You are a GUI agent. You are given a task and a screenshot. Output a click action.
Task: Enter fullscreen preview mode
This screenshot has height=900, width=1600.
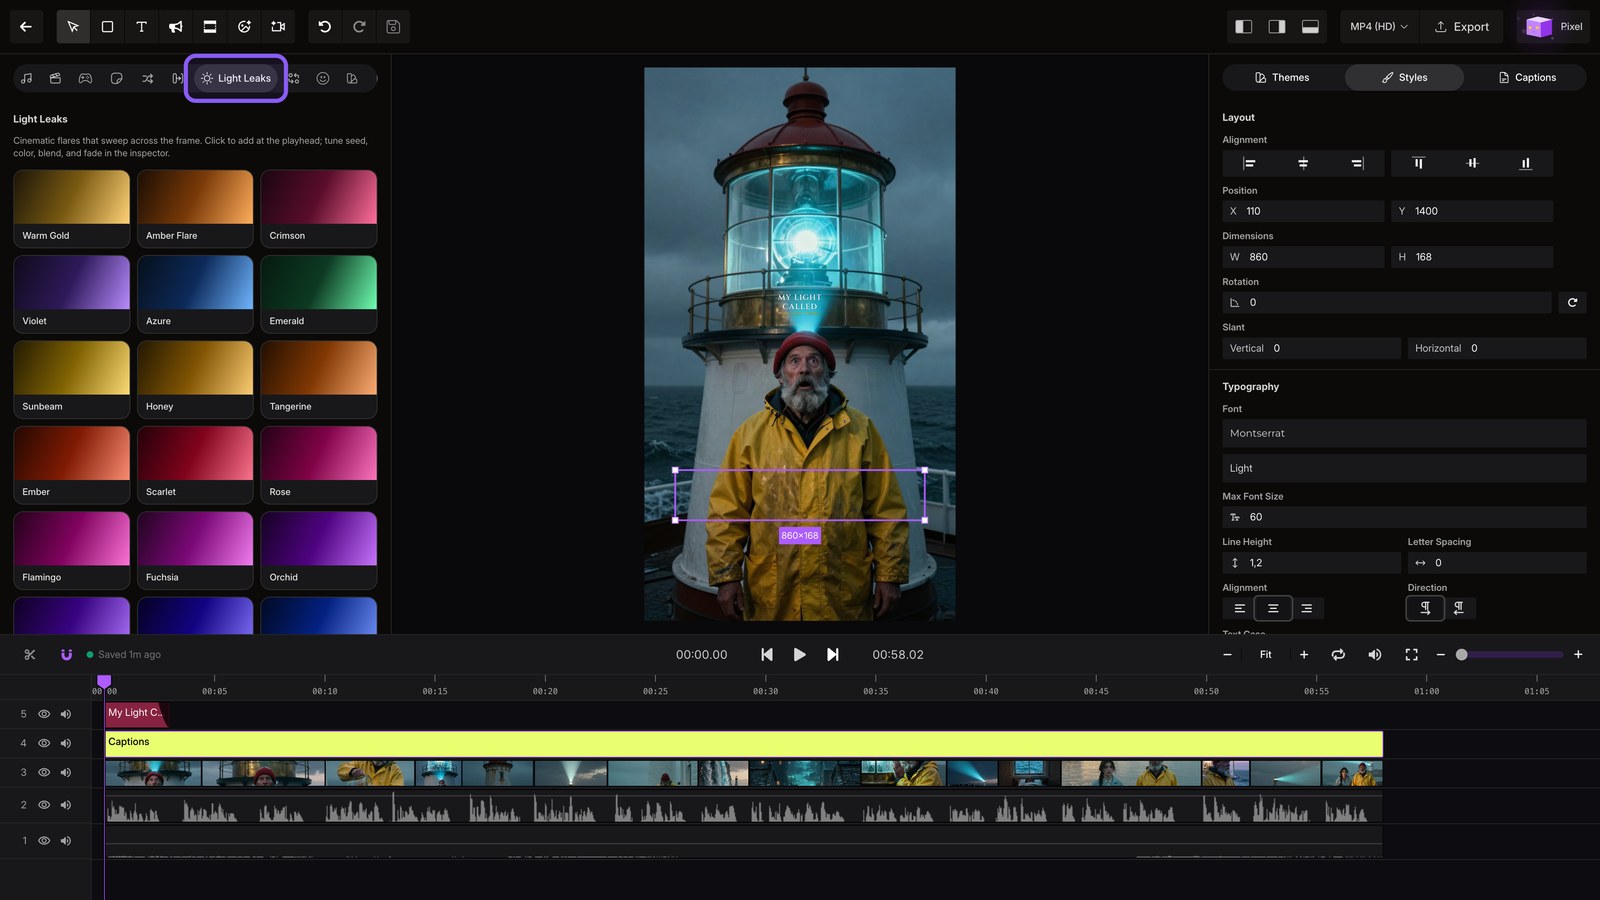(1411, 655)
